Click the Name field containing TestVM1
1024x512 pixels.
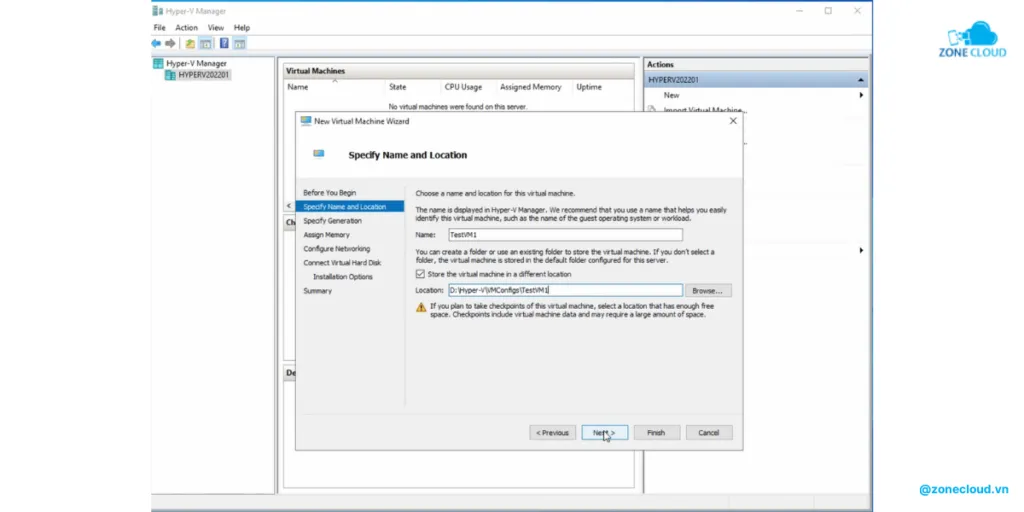(x=566, y=234)
